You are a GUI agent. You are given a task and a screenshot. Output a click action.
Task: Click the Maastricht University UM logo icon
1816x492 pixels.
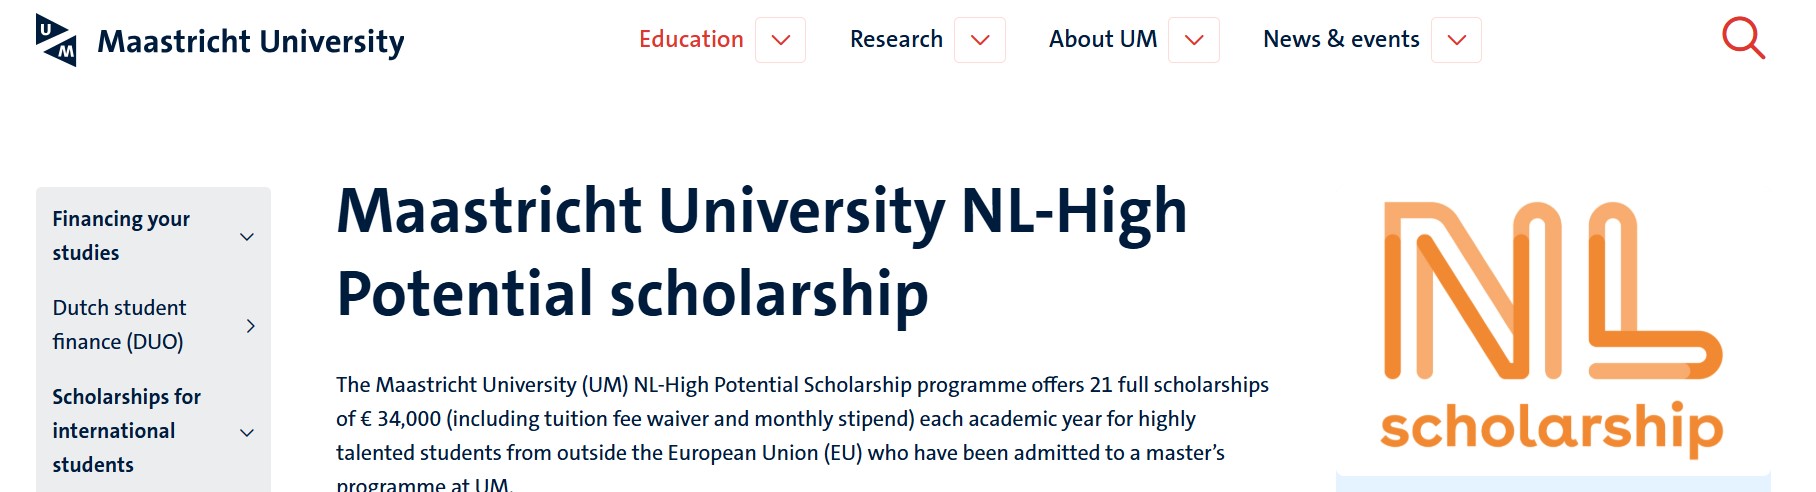[56, 41]
